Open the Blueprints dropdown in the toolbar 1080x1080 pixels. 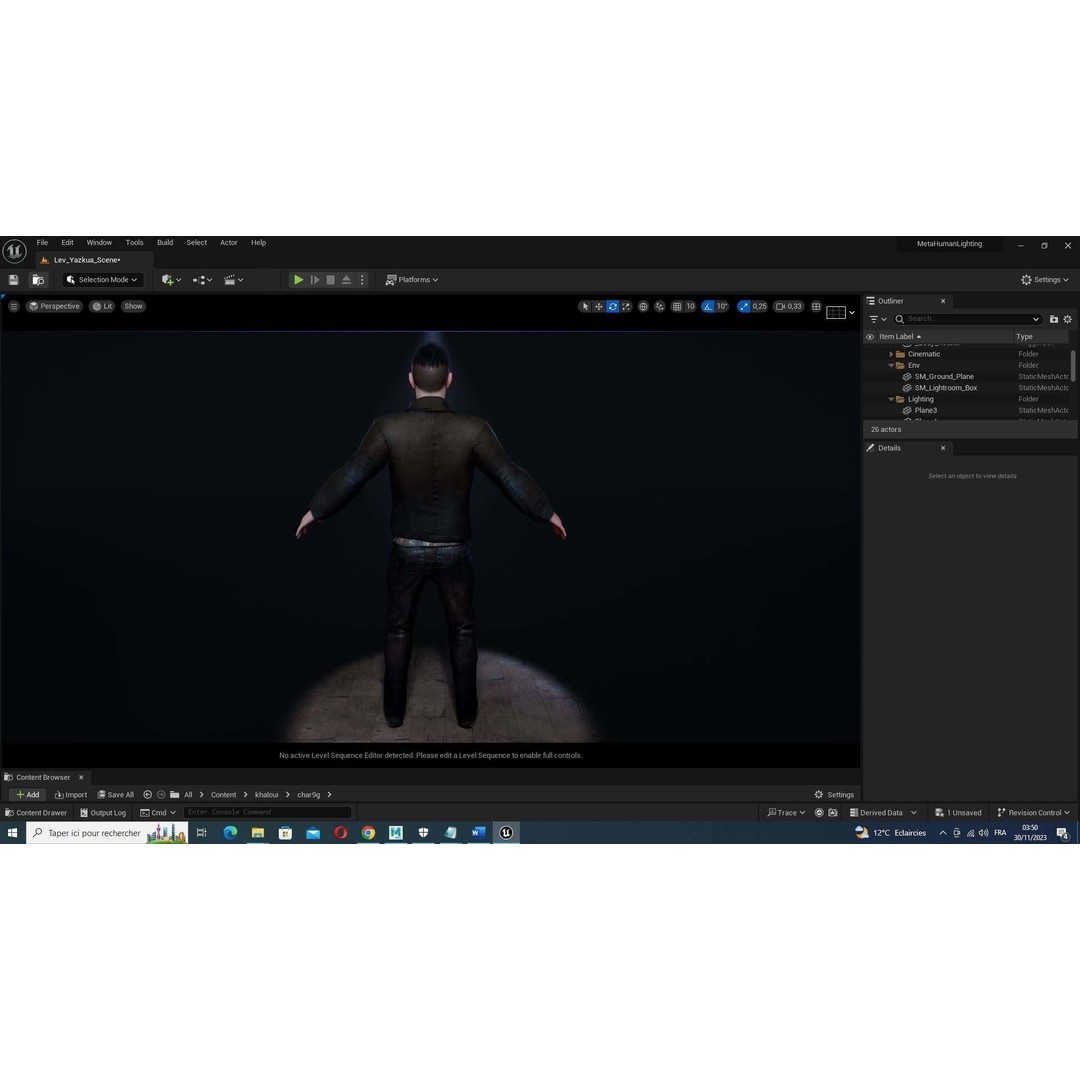[202, 280]
